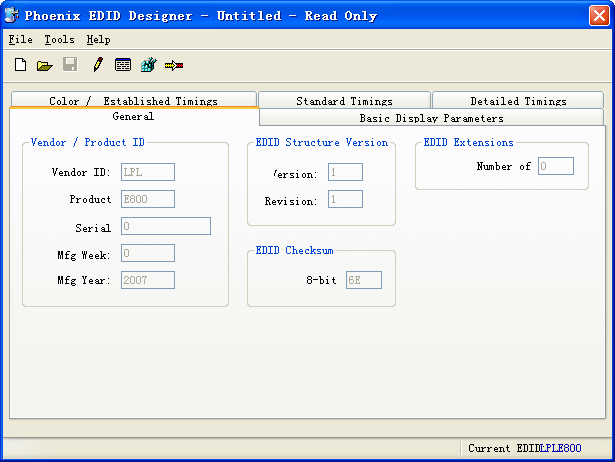615x462 pixels.
Task: Switch to Color / Established Timings tab
Action: (133, 100)
